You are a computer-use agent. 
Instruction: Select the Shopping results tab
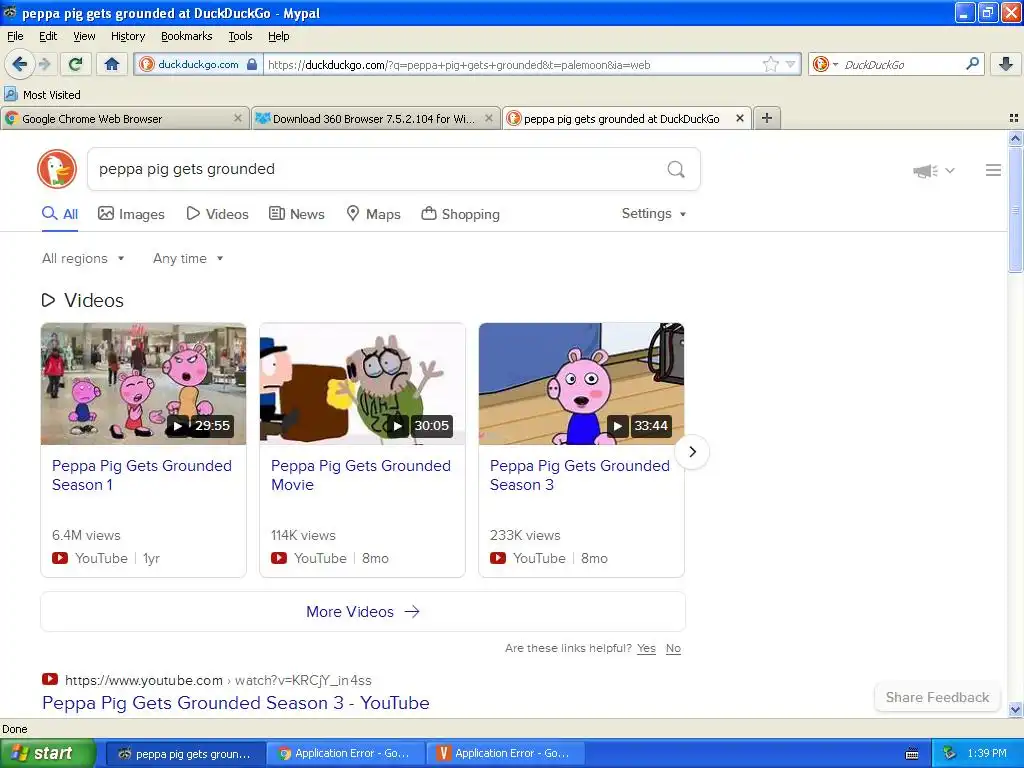460,214
